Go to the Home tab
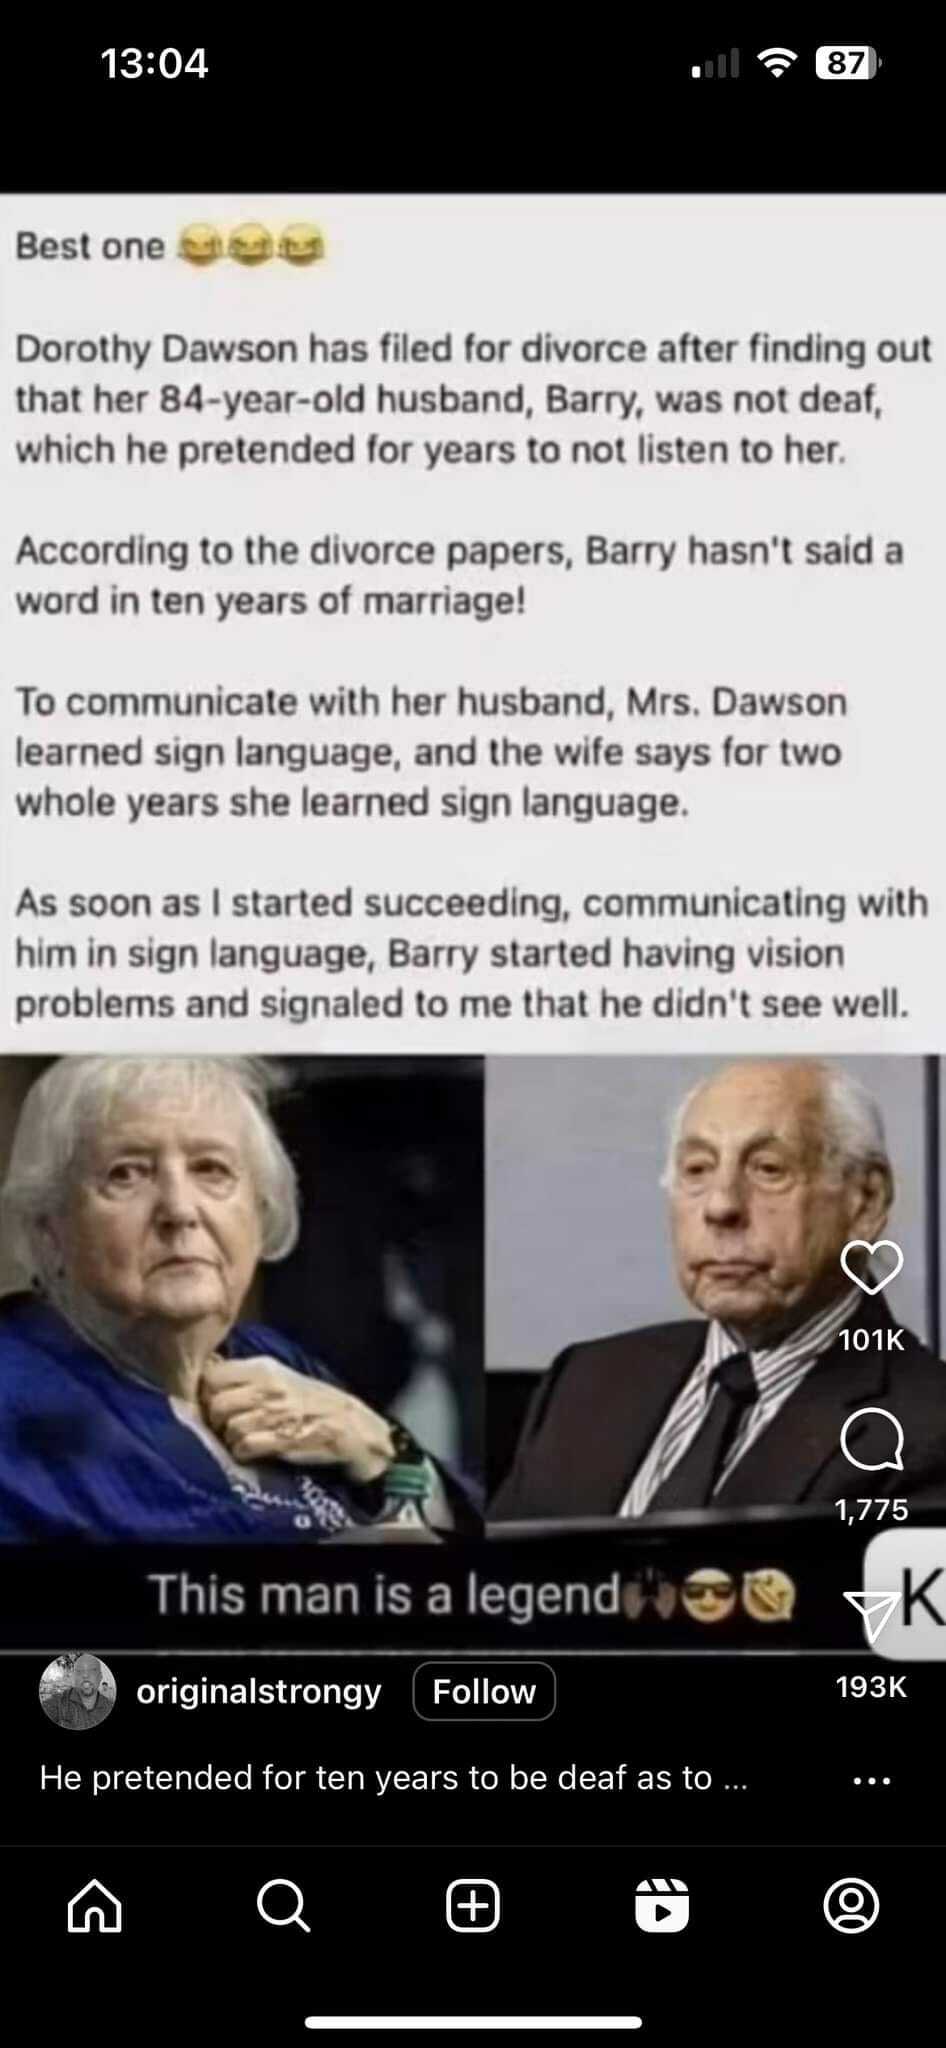946x2048 pixels. [95, 1905]
